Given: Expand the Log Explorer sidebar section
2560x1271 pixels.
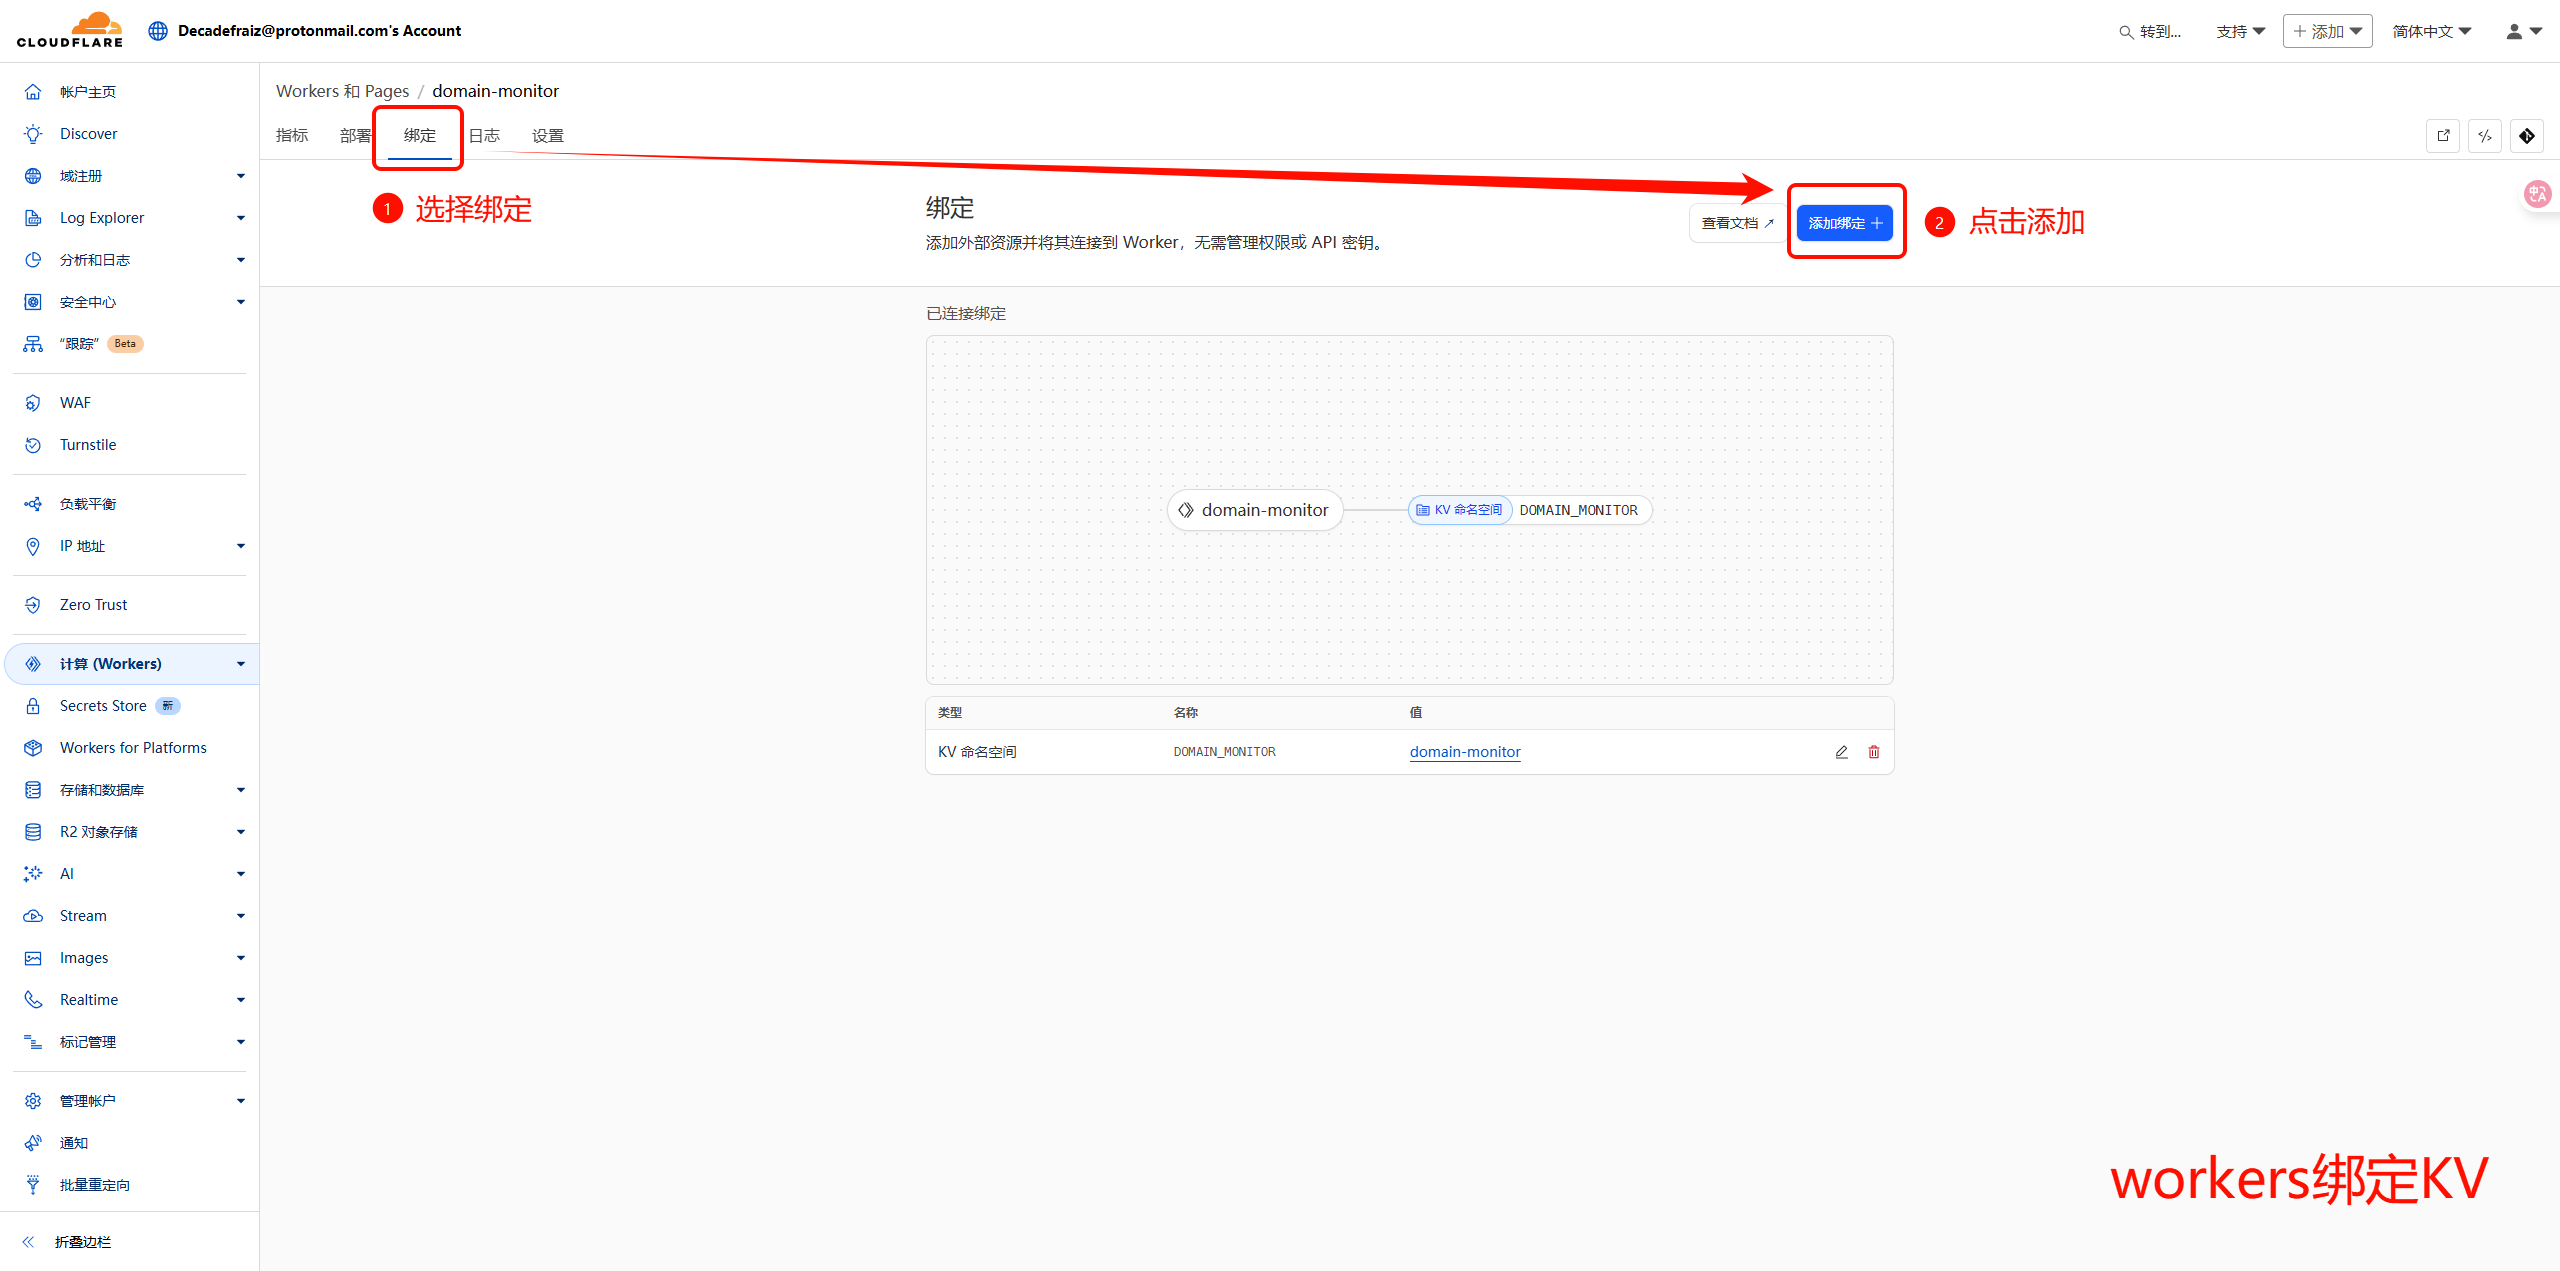Looking at the screenshot, I should (241, 218).
